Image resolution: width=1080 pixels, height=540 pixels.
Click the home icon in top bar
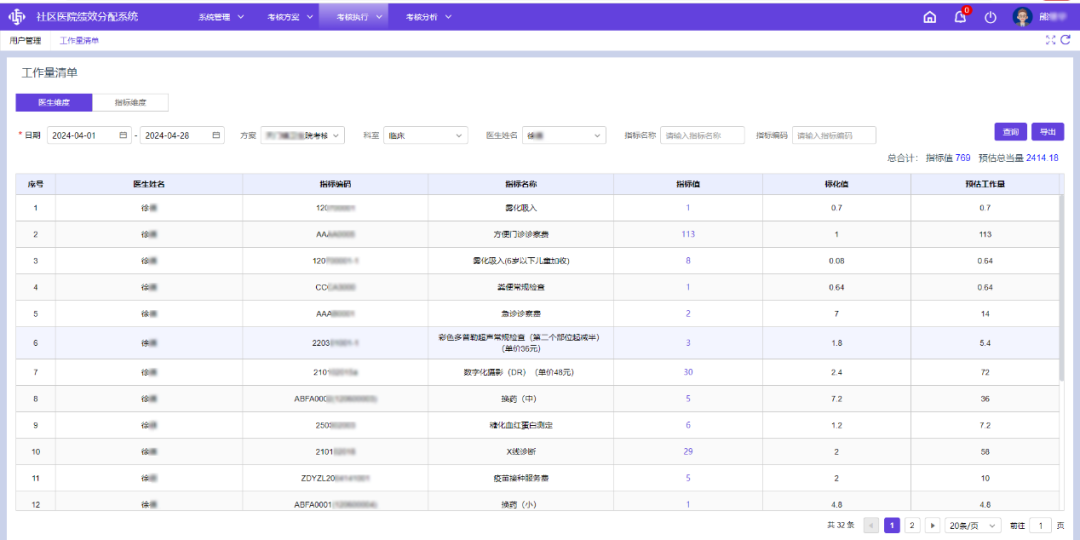point(929,17)
